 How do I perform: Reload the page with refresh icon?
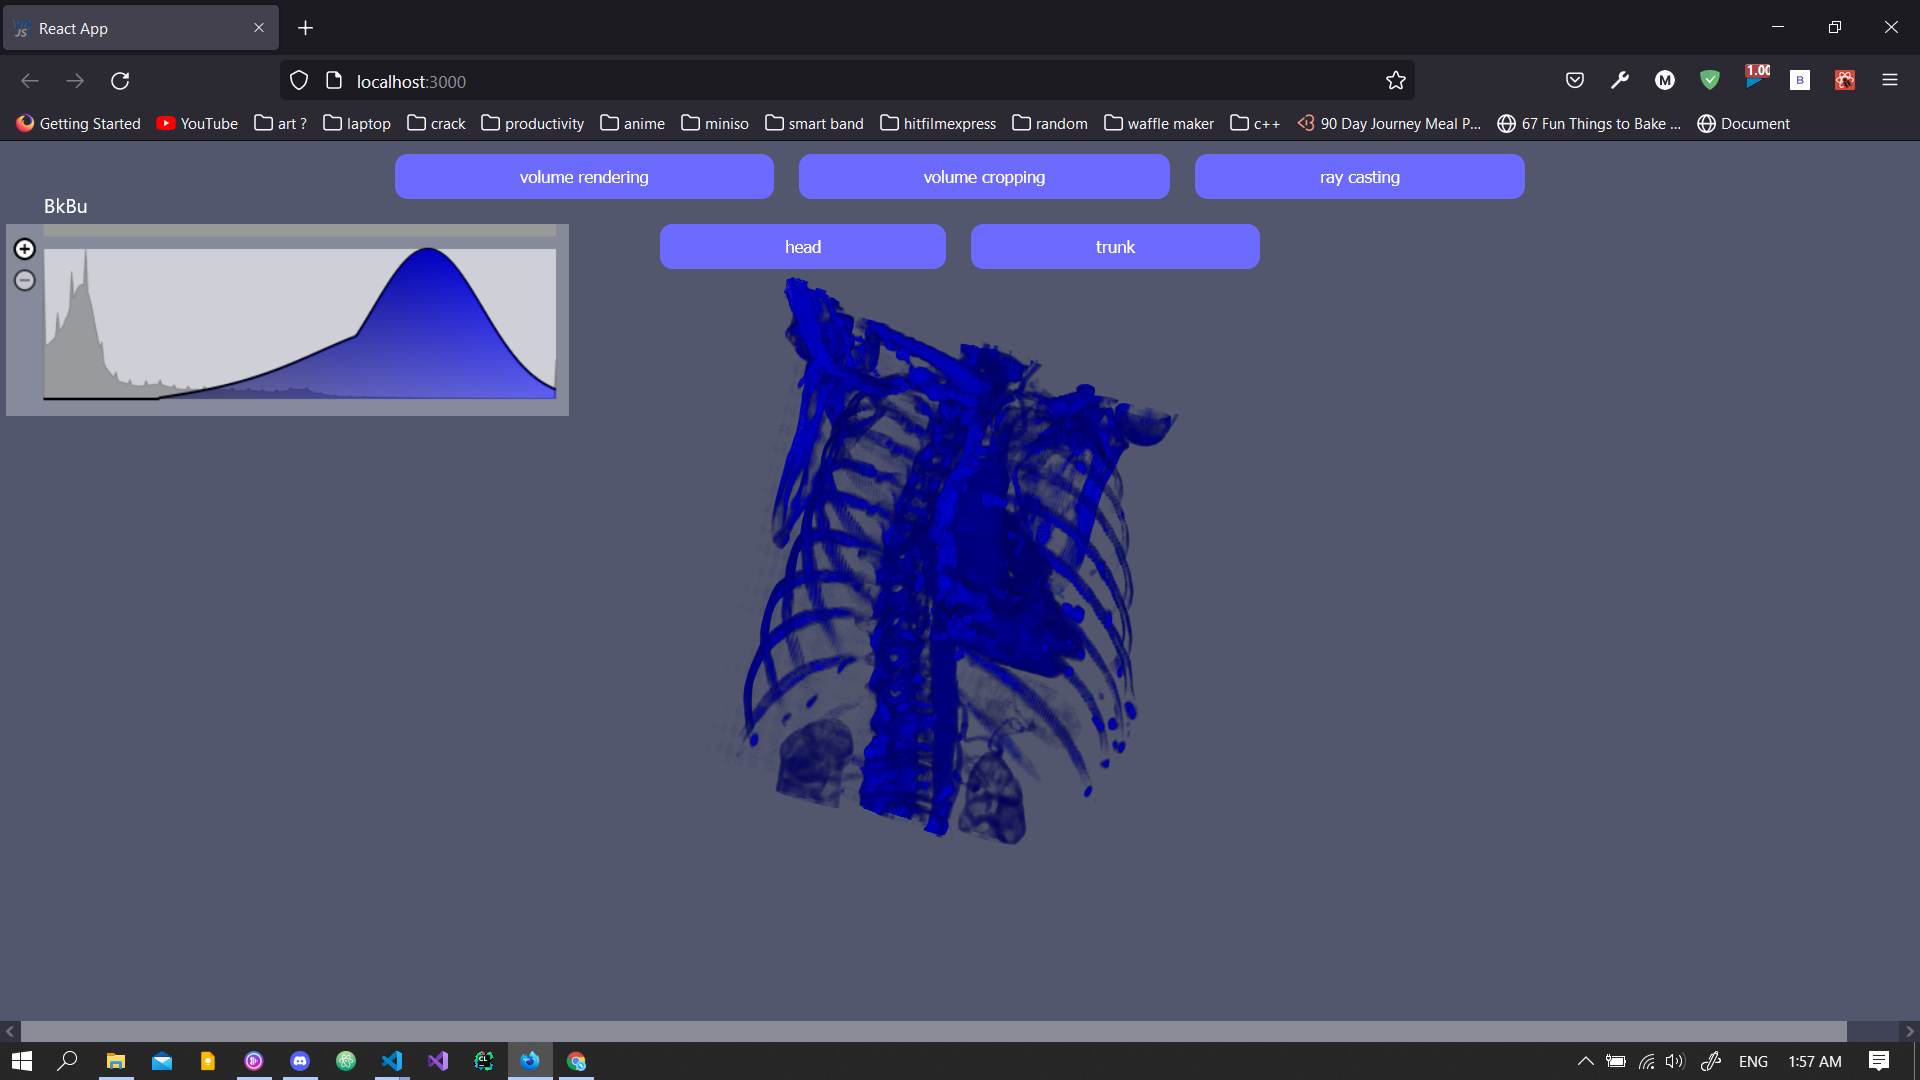tap(120, 81)
